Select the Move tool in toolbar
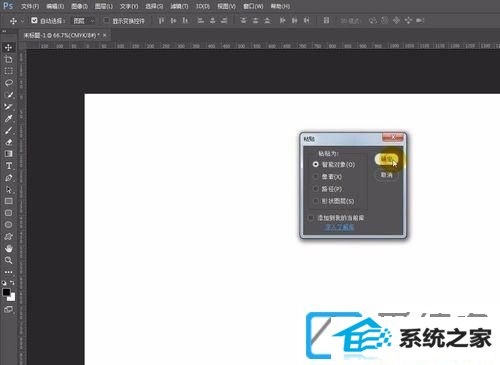Screen dimensions: 500x365 pyautogui.click(x=9, y=47)
